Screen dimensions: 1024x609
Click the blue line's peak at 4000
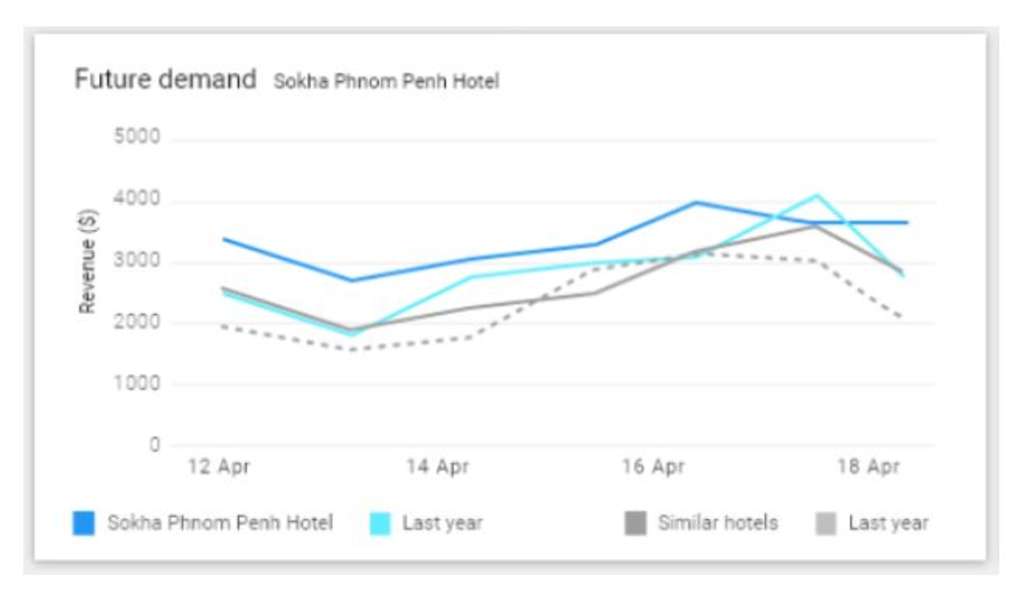tap(697, 202)
